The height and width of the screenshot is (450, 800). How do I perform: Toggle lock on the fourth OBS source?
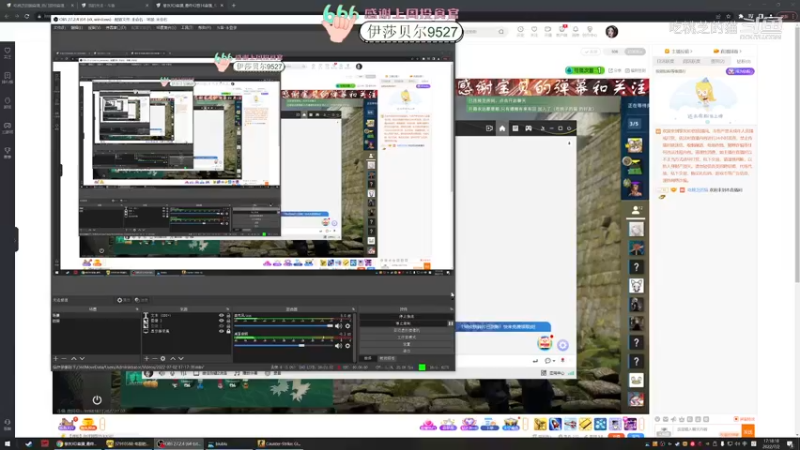[x=228, y=331]
